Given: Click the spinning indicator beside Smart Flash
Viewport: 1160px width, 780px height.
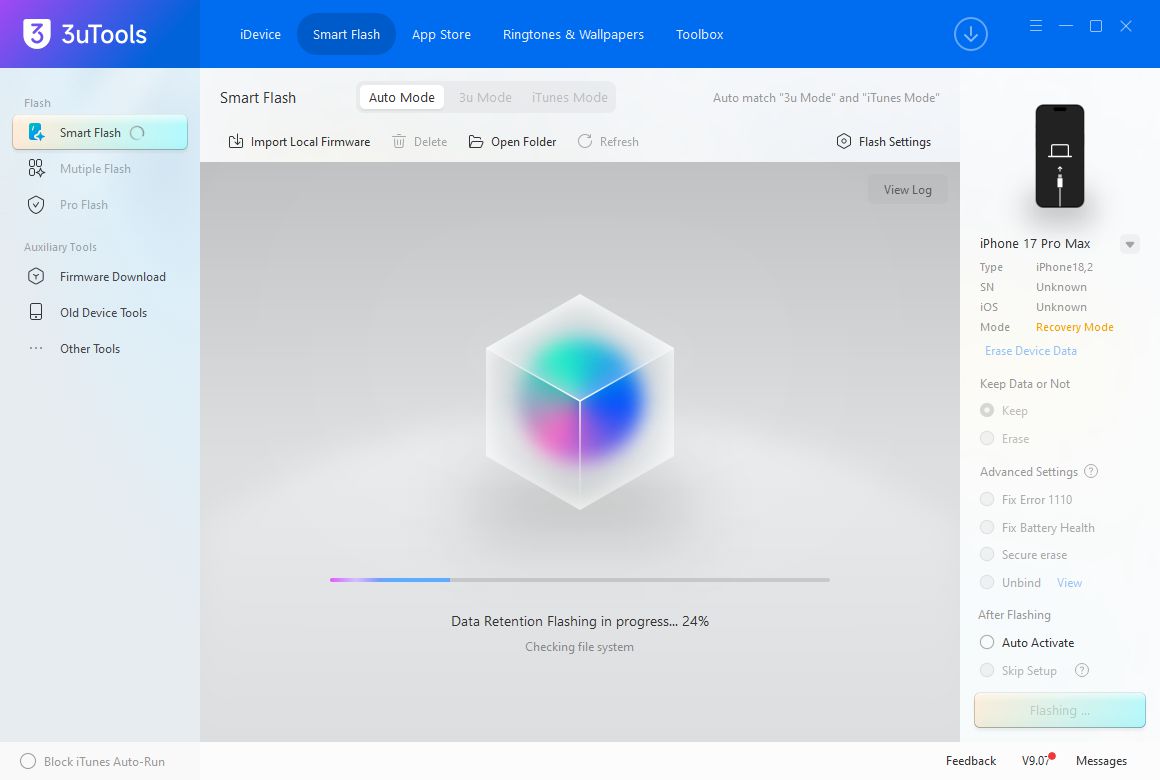Looking at the screenshot, I should pyautogui.click(x=137, y=133).
